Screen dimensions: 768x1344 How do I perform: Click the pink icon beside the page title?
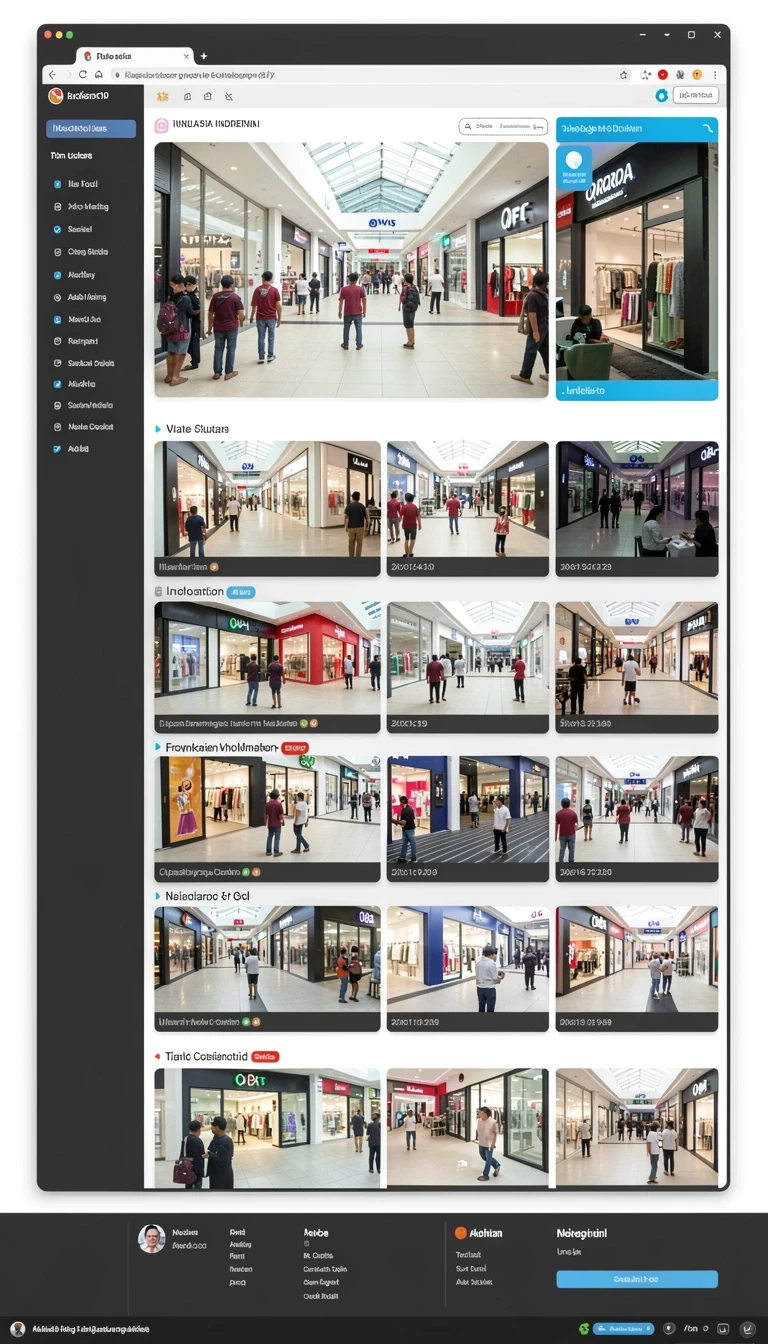[x=161, y=126]
